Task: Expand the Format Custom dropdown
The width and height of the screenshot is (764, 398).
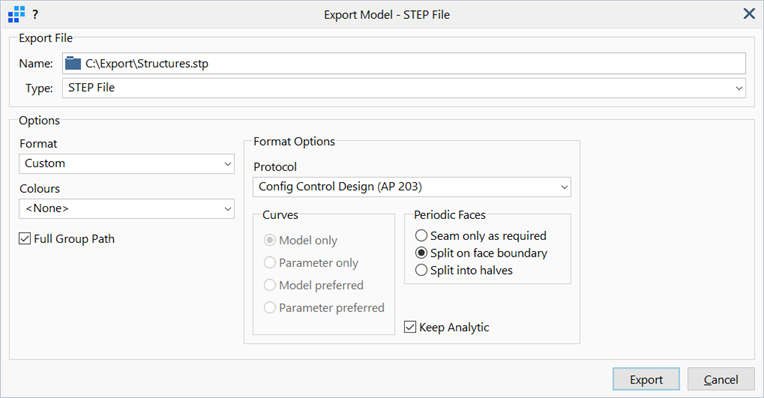Action: pos(127,164)
